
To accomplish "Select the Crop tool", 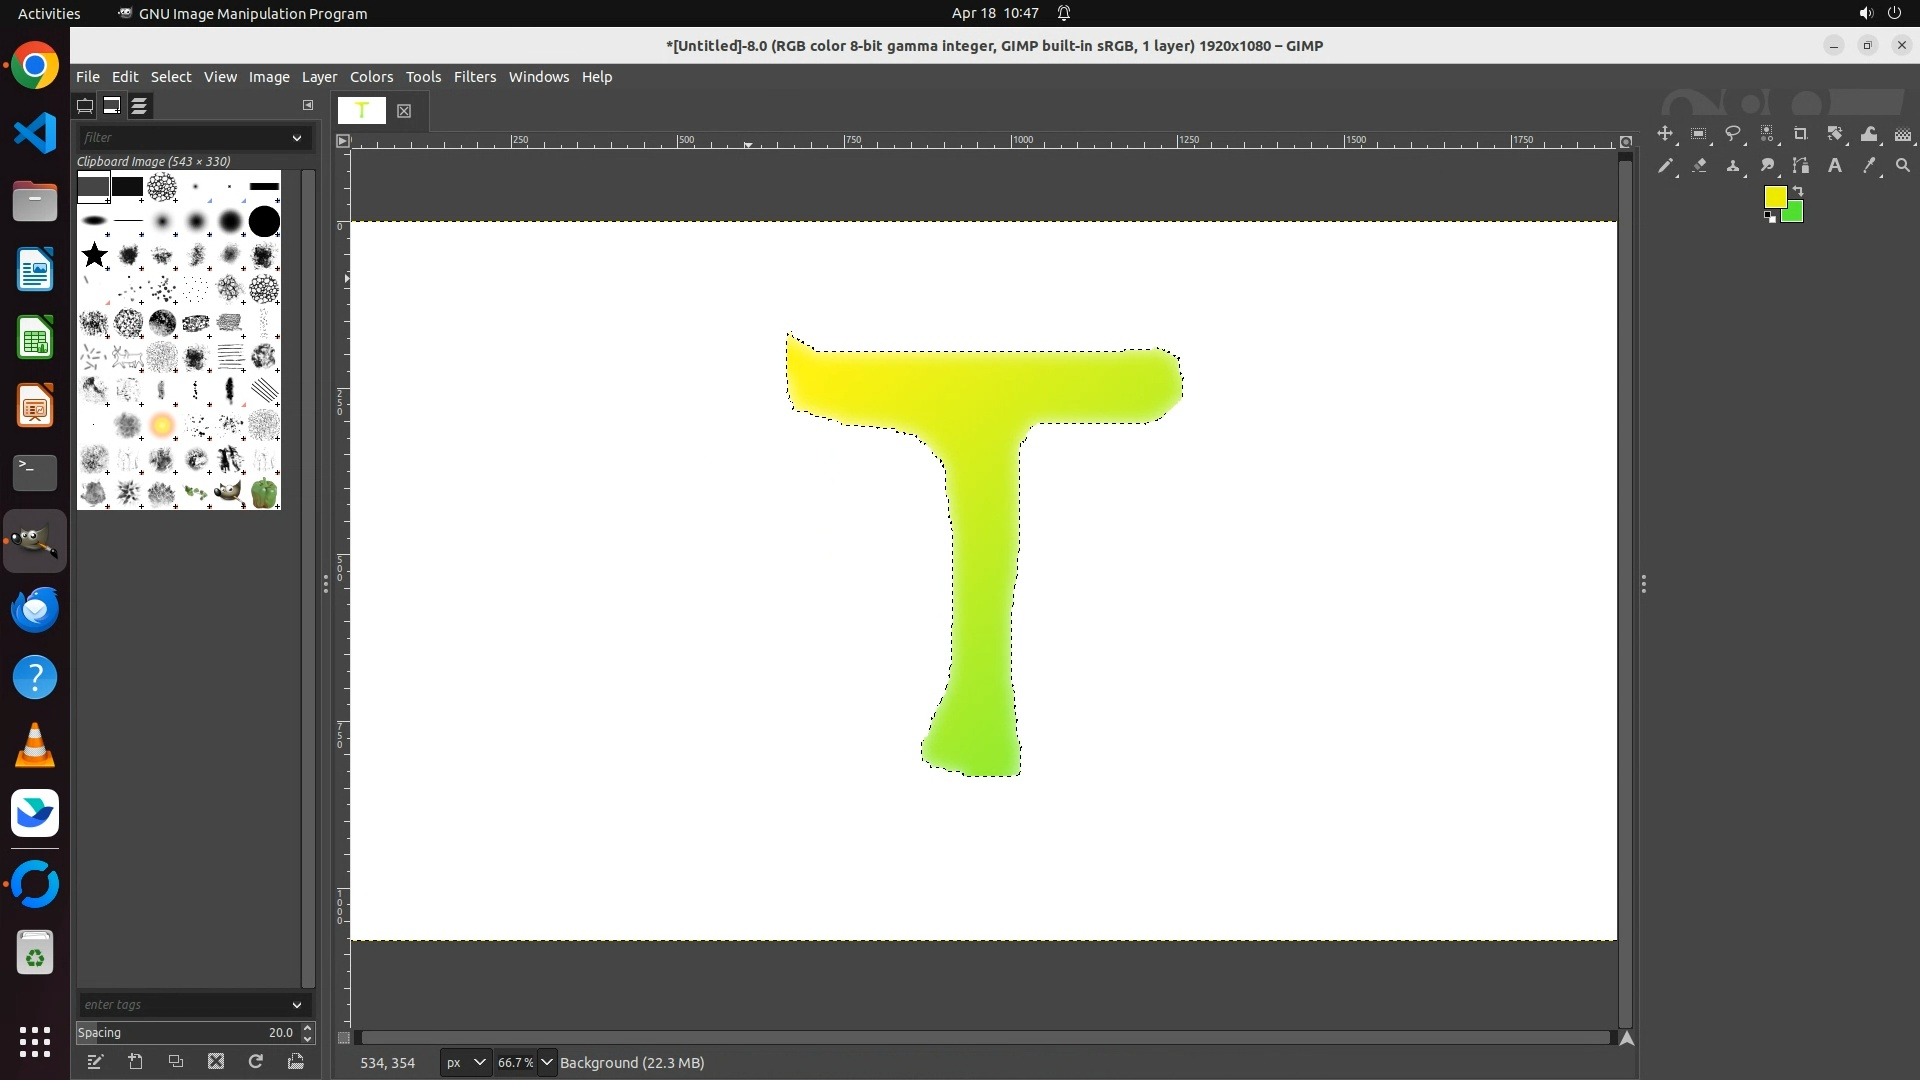I will [1801, 134].
